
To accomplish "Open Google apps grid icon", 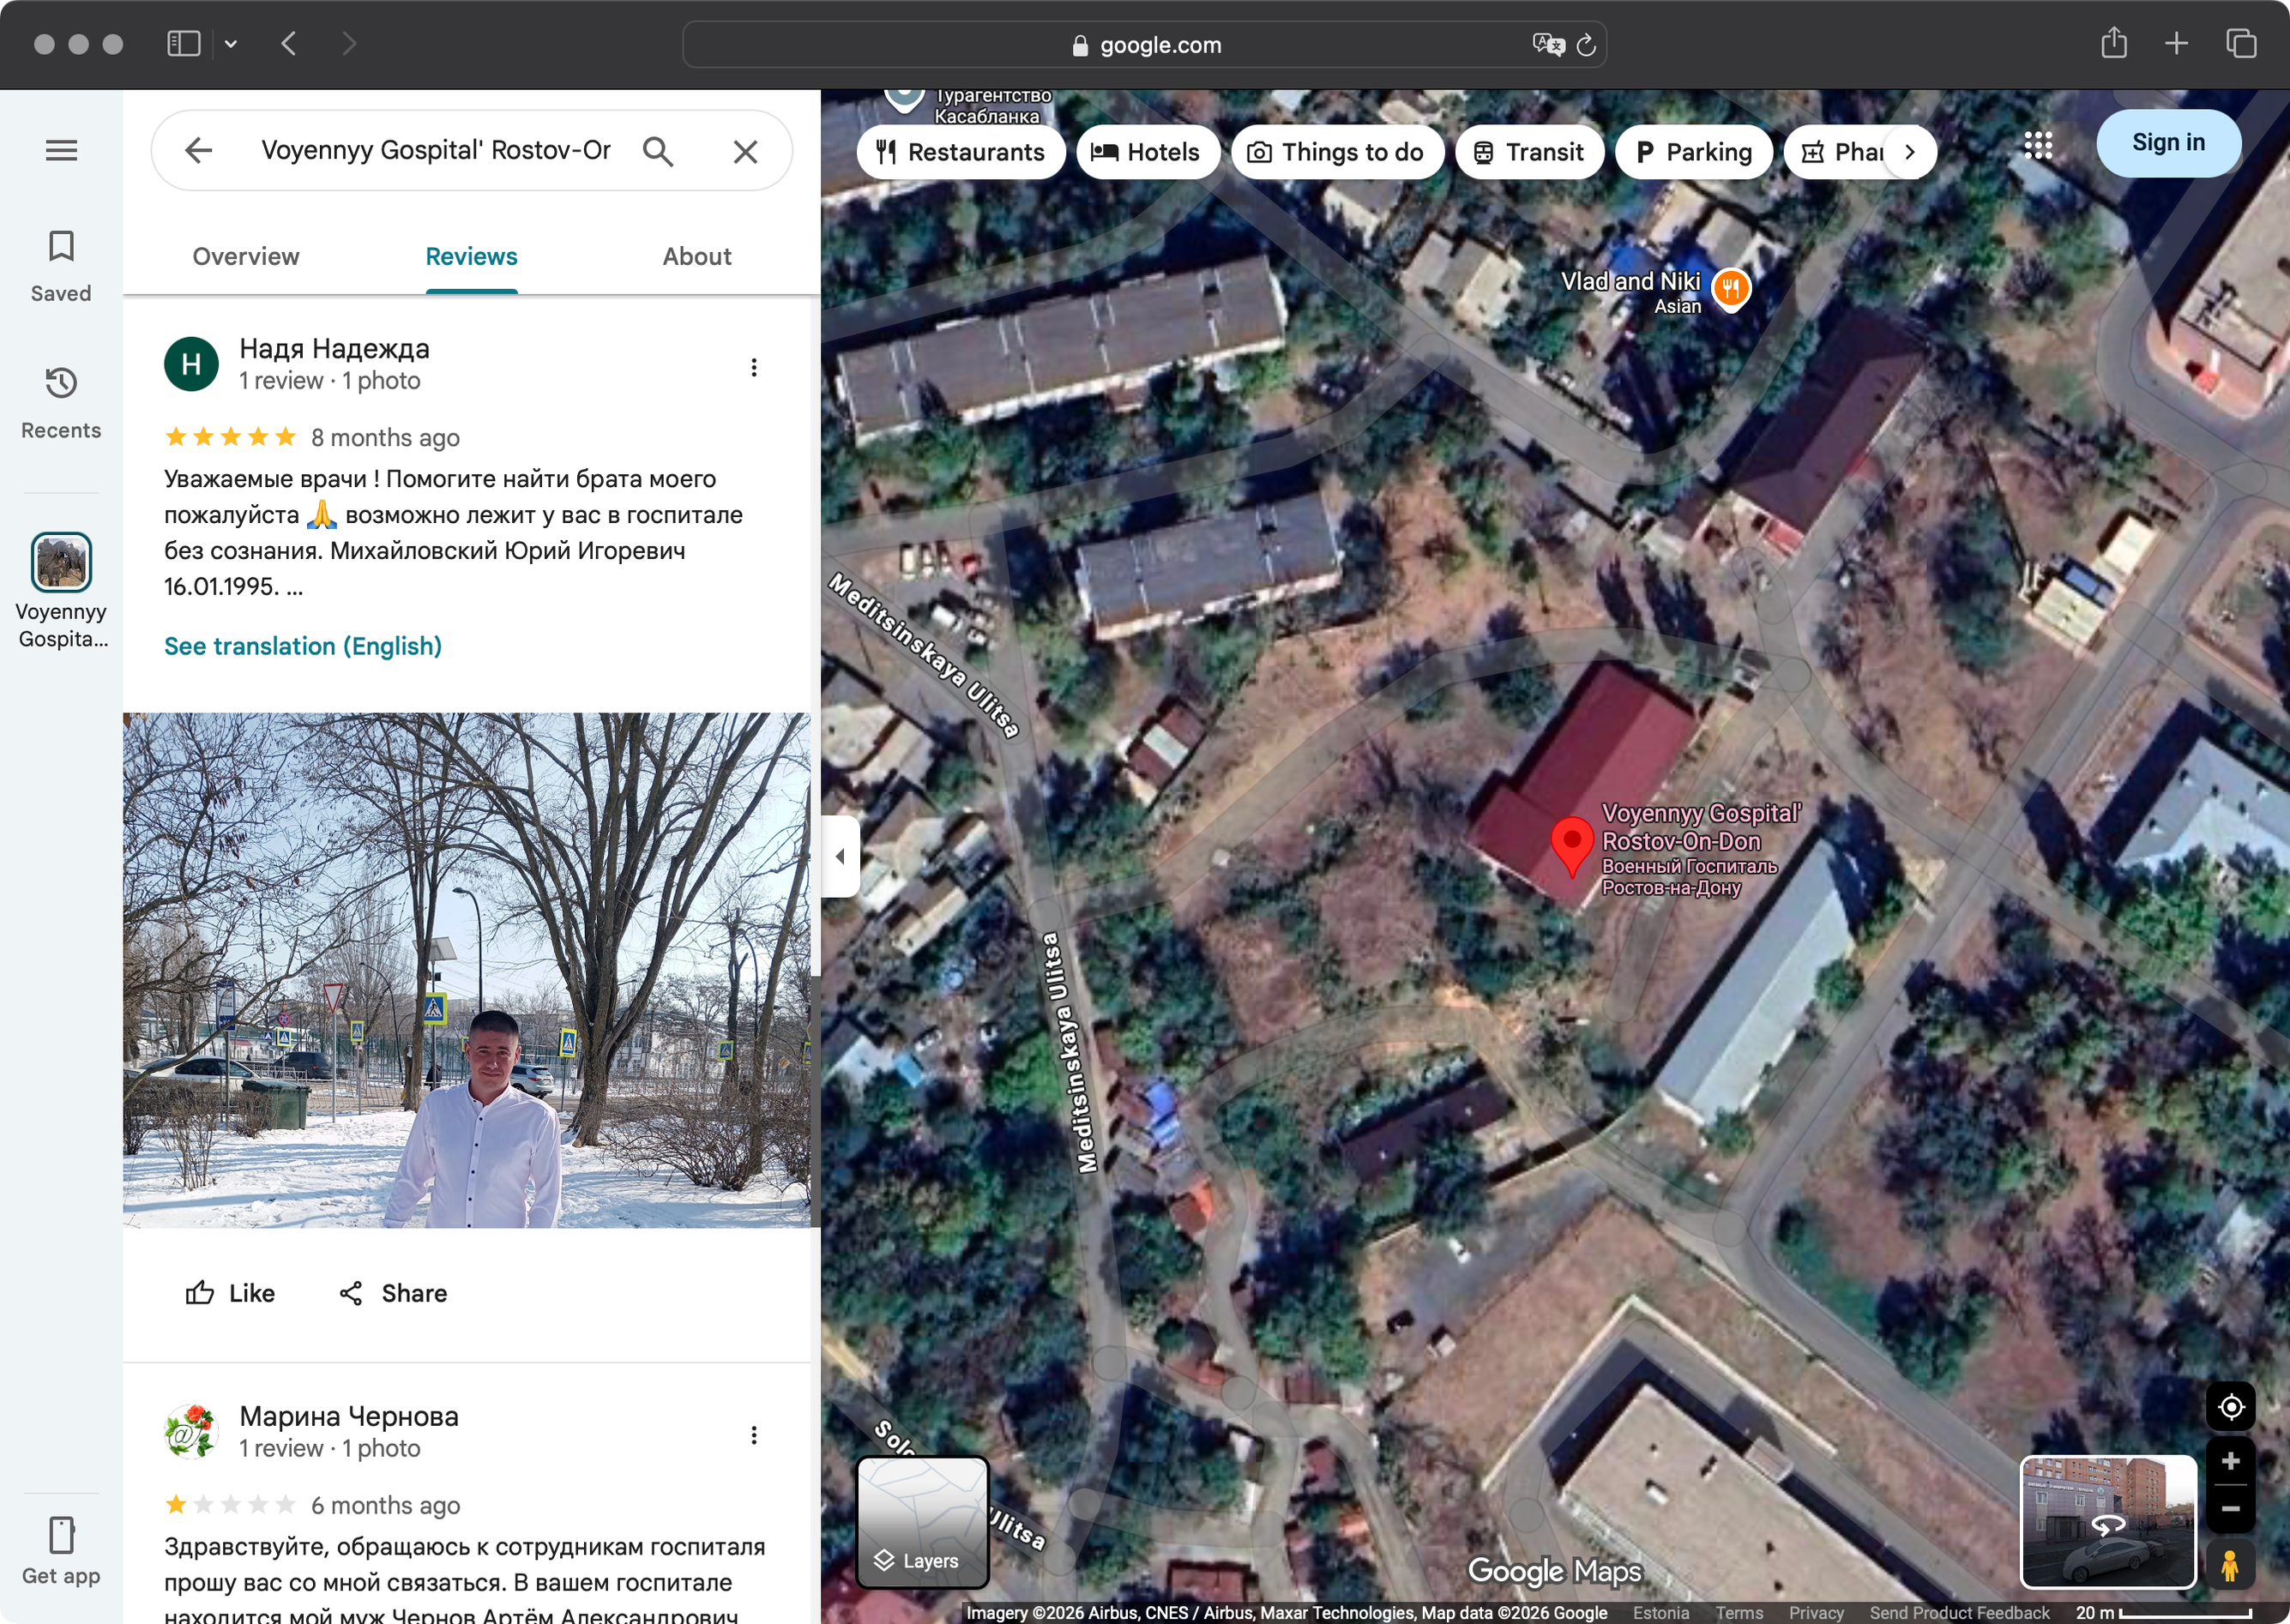I will (x=2038, y=145).
